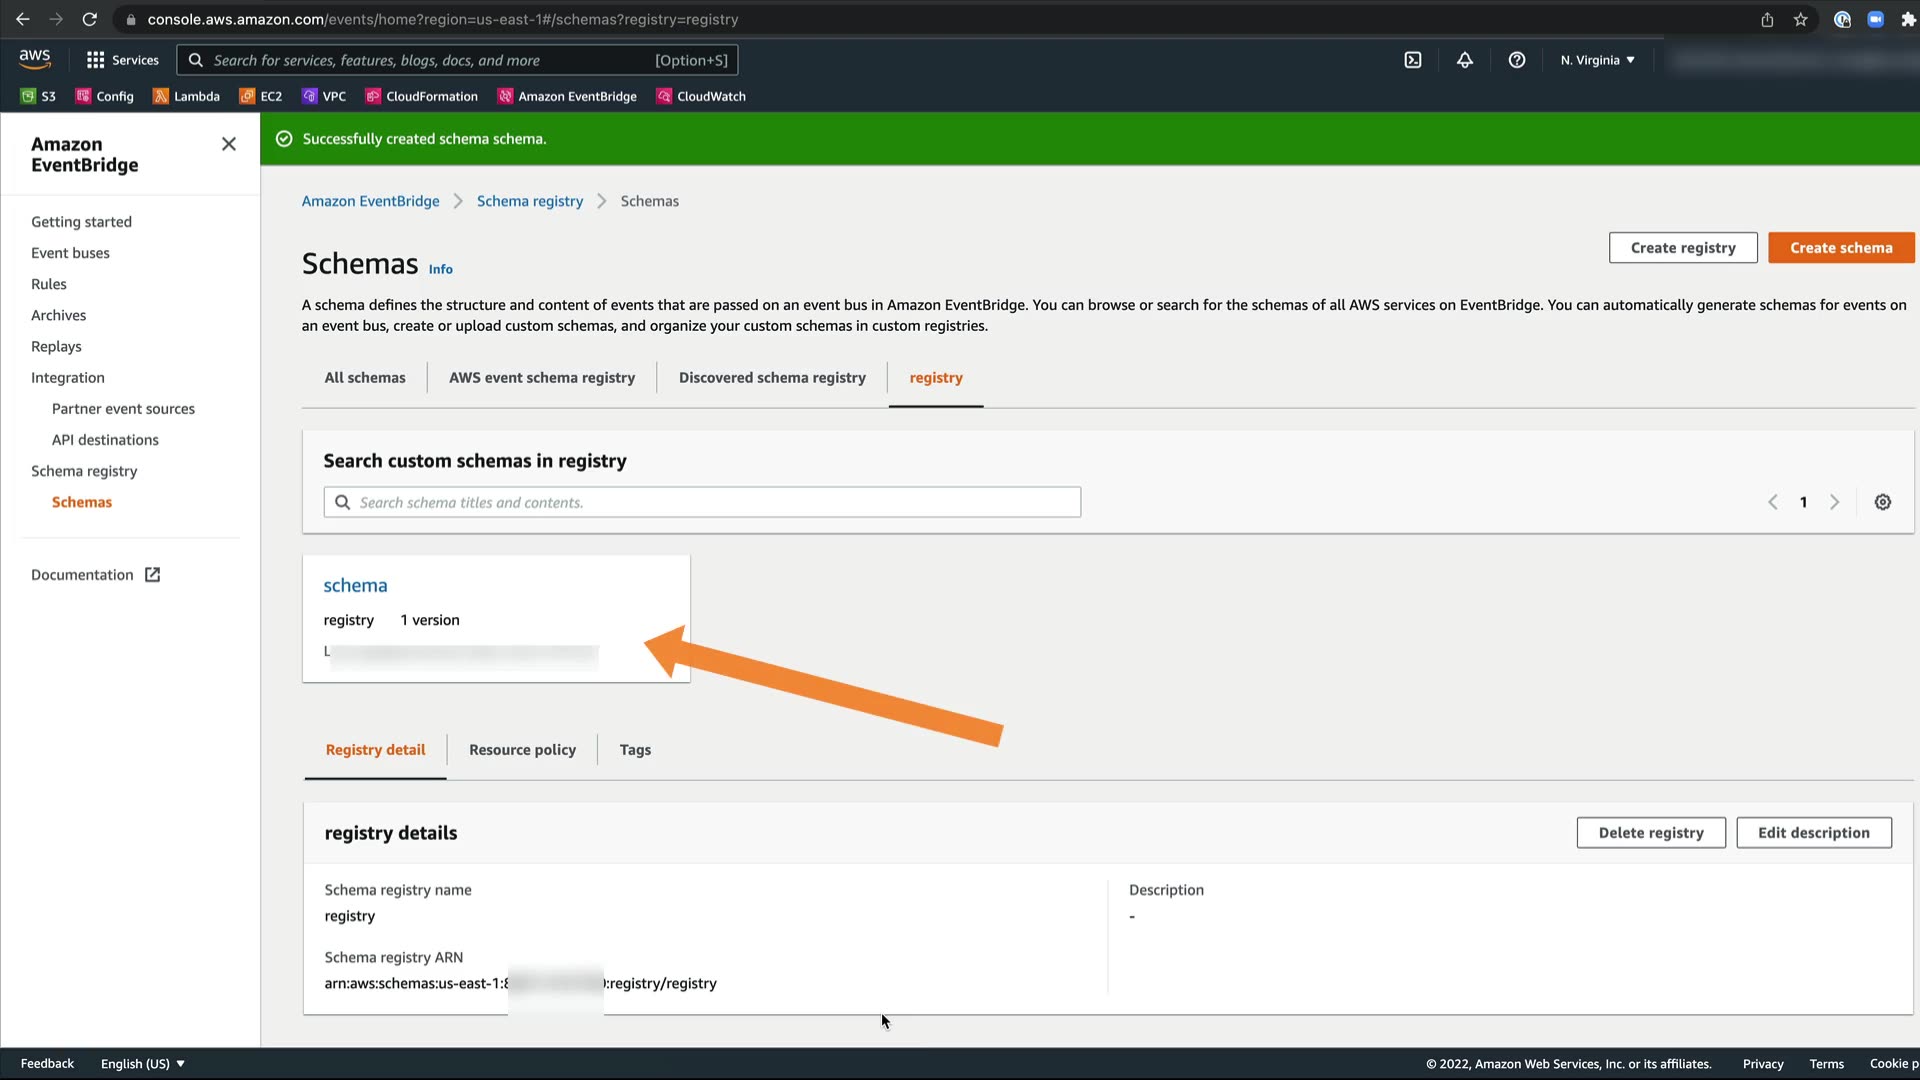Switch to the AWS event schema registry tab

pyautogui.click(x=542, y=377)
